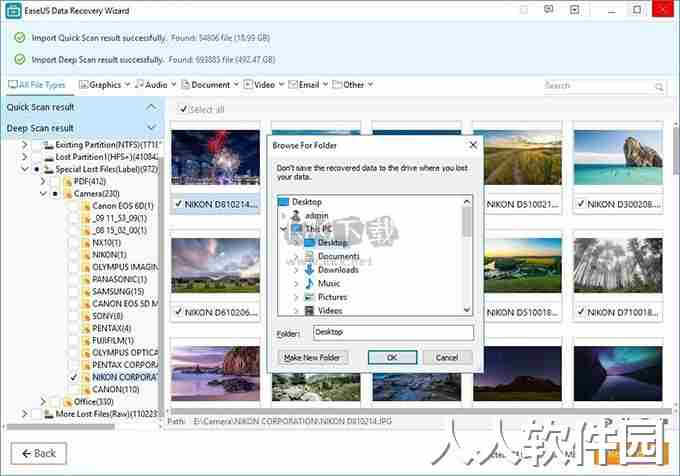The width and height of the screenshot is (680, 476).
Task: Expand the More Lost Files(Raw) node
Action: click(25, 414)
